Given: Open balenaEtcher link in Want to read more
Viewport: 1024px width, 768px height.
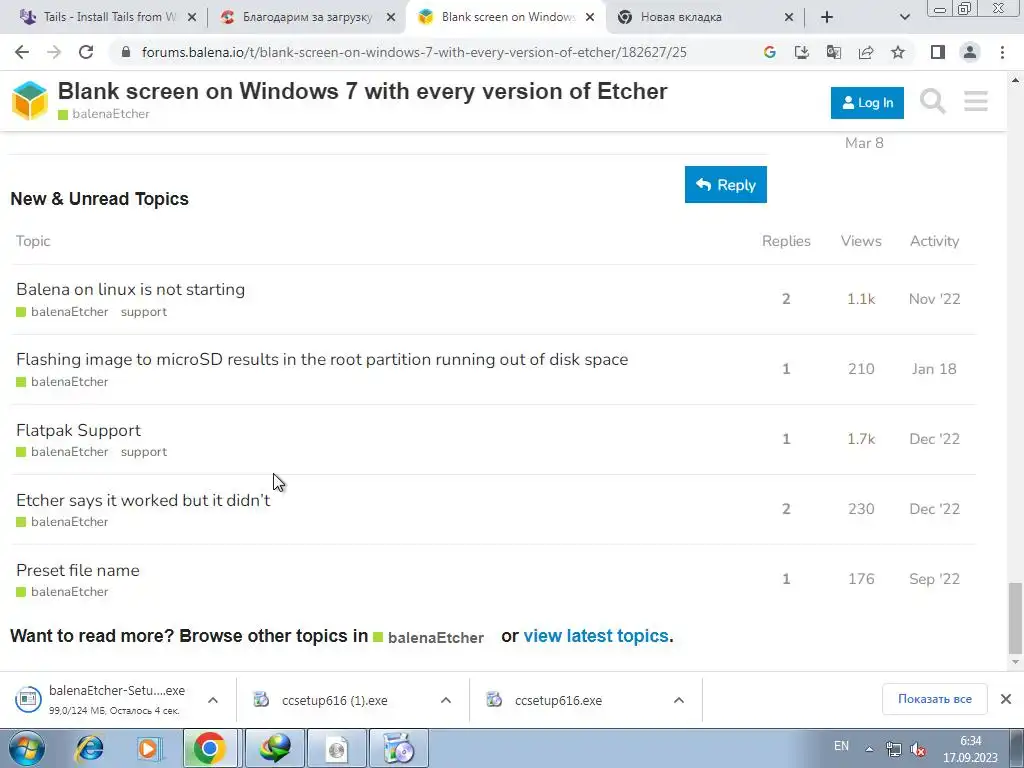Looking at the screenshot, I should pos(428,637).
